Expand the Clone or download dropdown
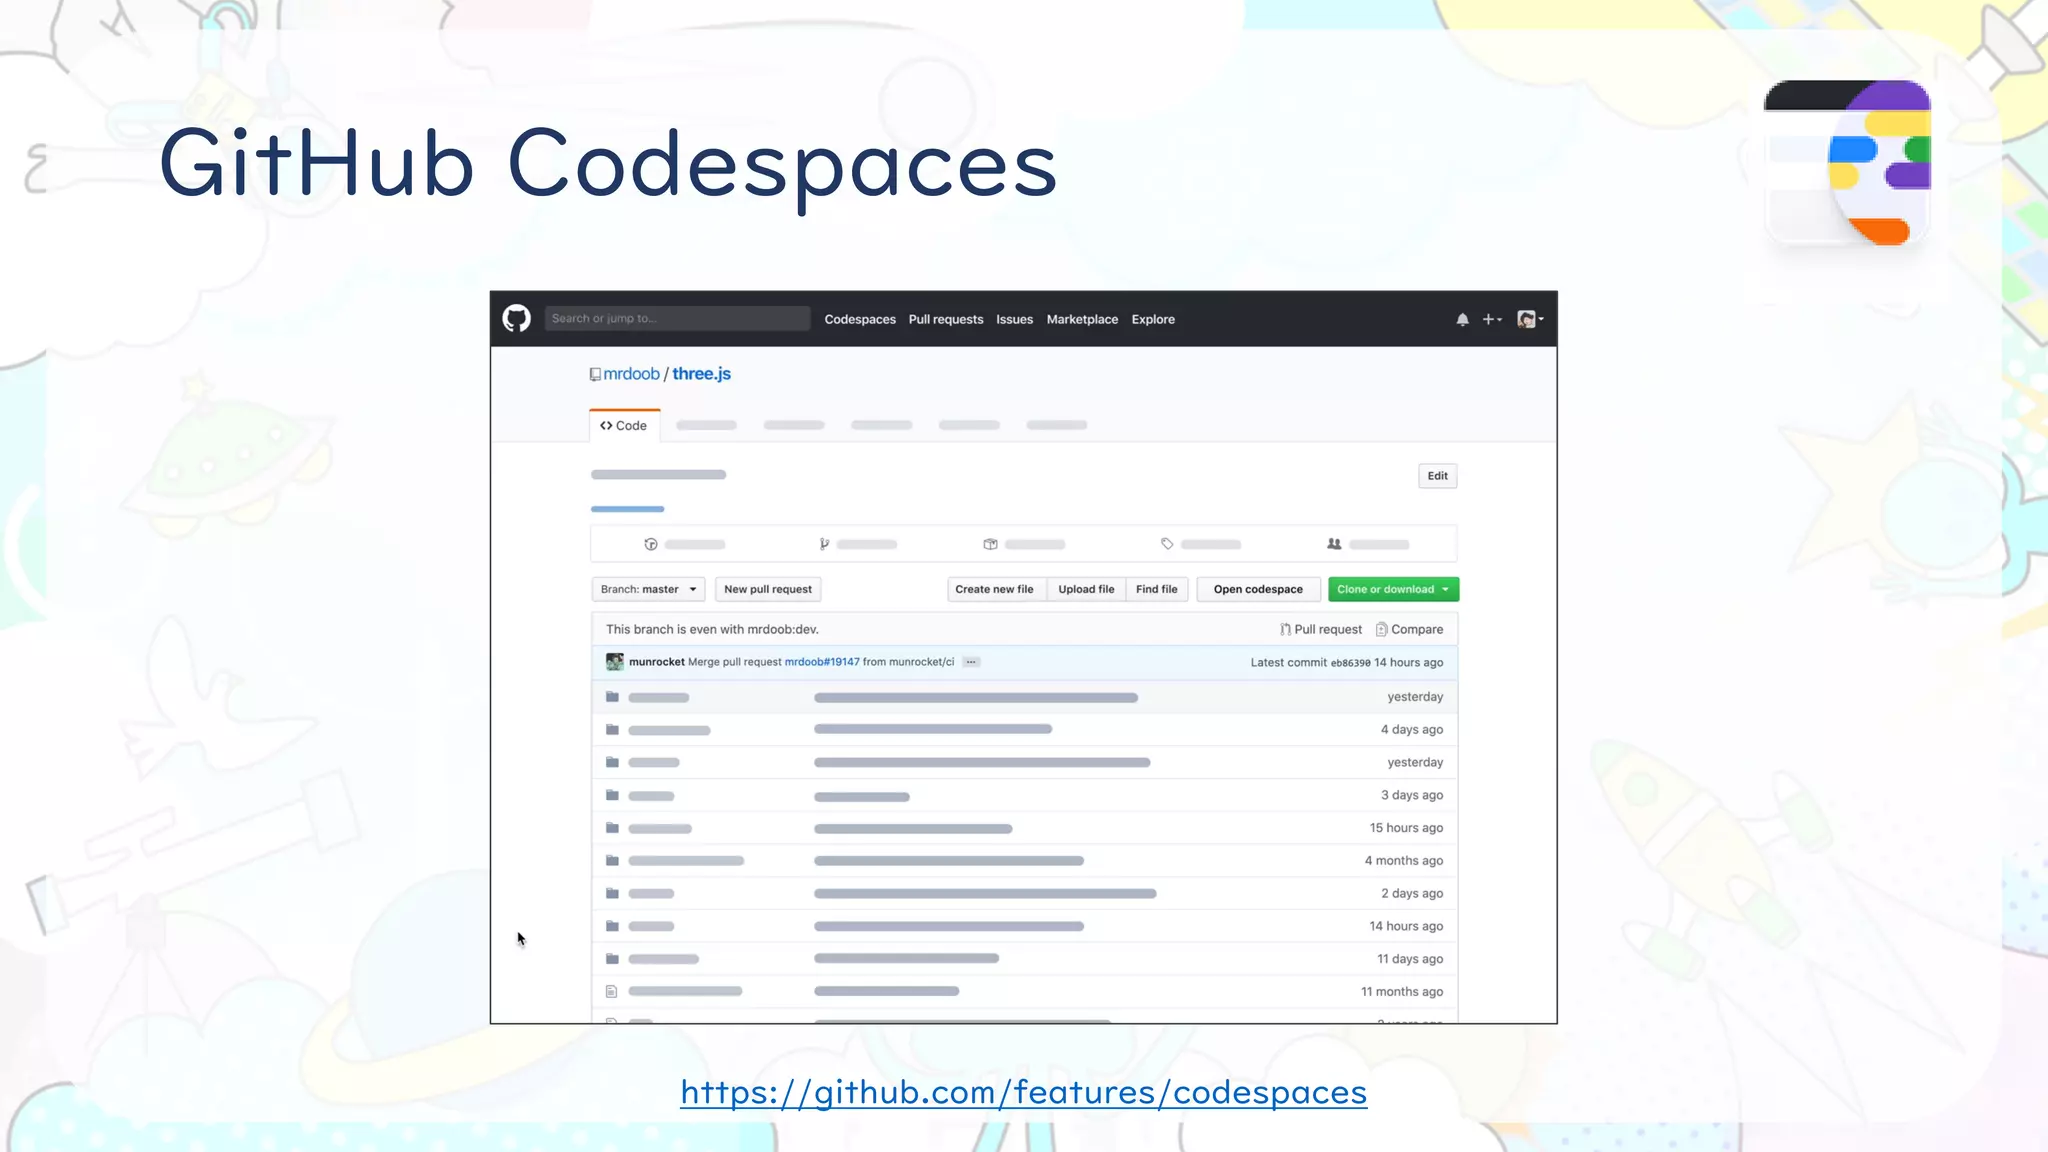 pos(1393,589)
